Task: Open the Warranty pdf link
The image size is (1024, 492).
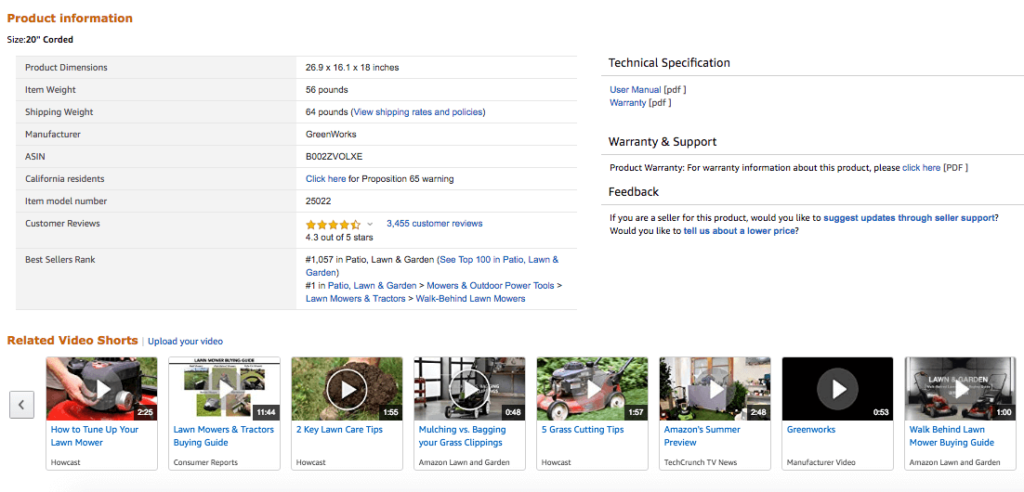Action: click(x=628, y=102)
